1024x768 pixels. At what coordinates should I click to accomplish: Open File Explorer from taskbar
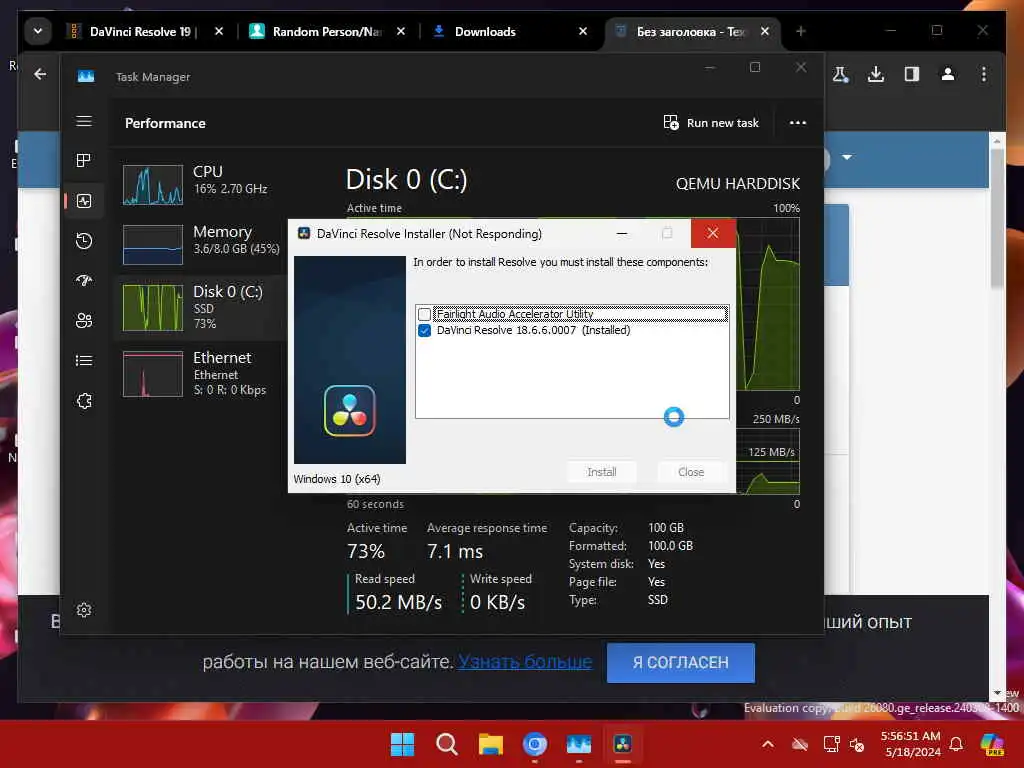tap(490, 744)
